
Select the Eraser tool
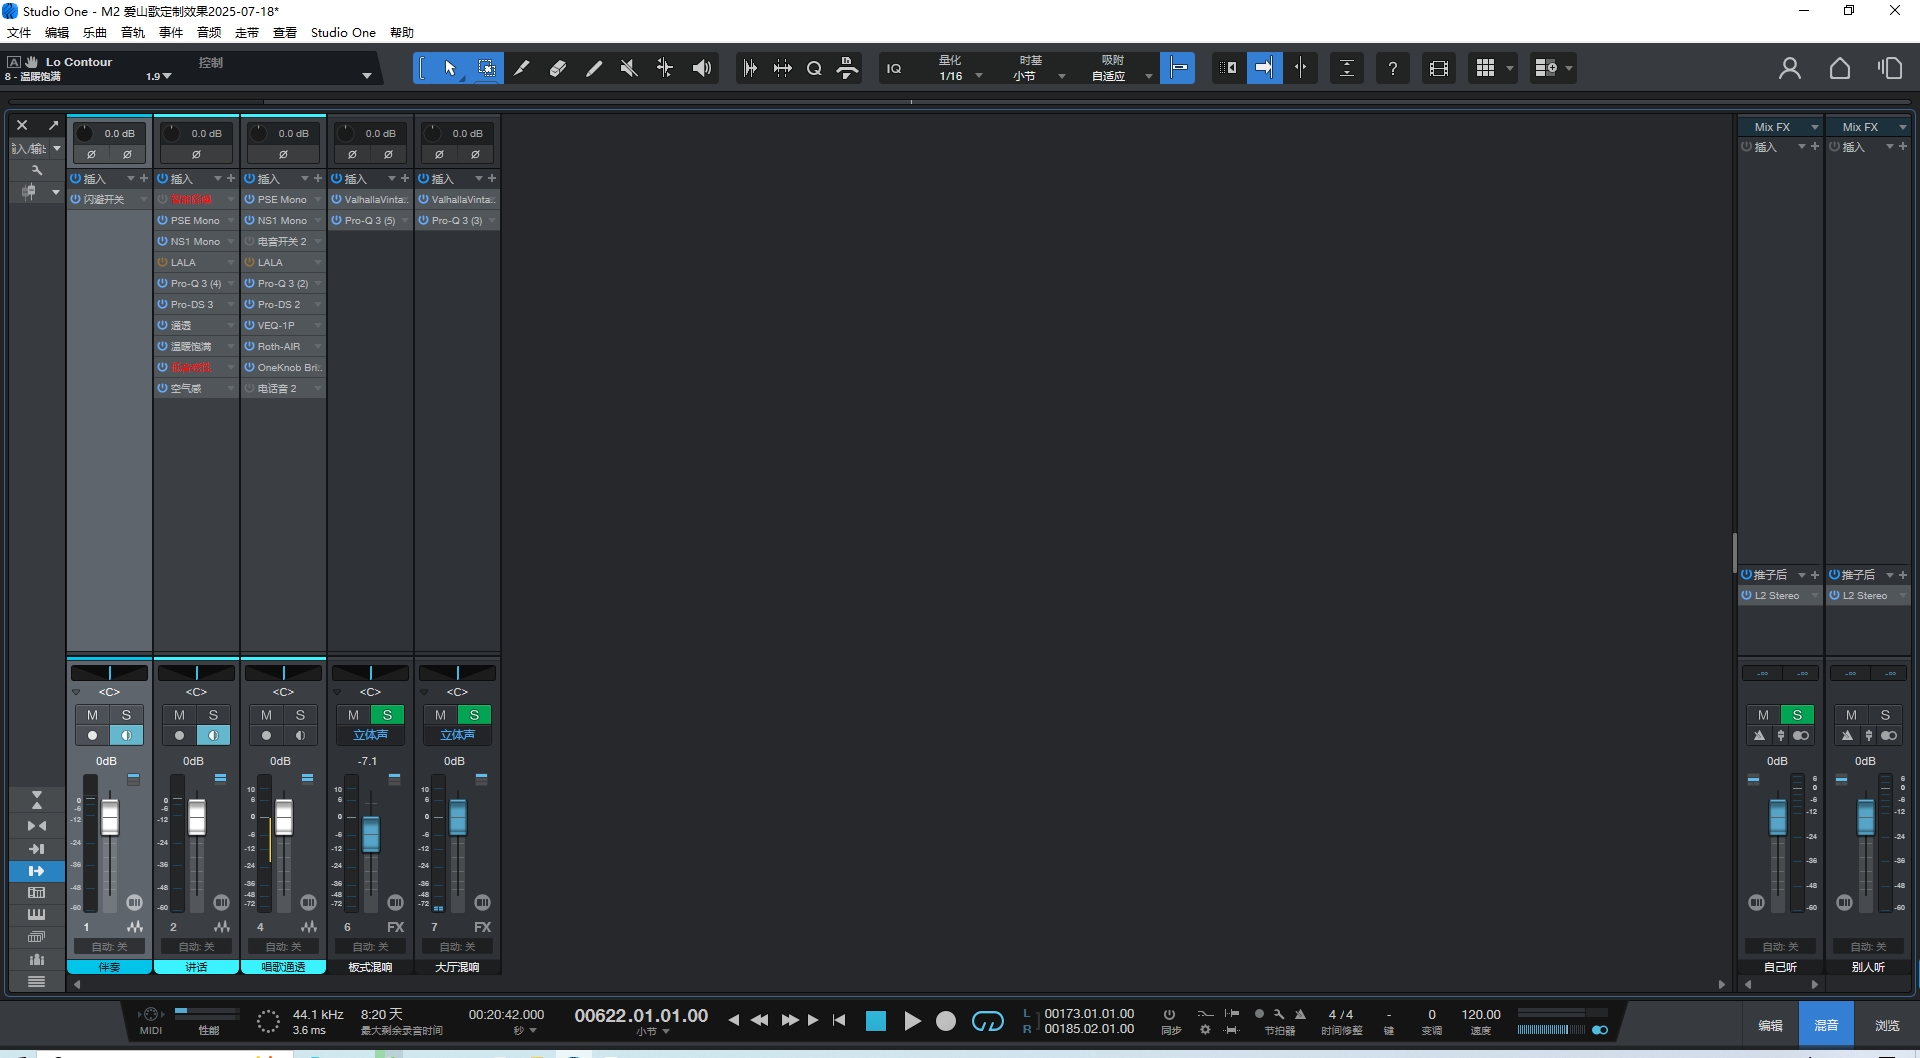pyautogui.click(x=558, y=68)
